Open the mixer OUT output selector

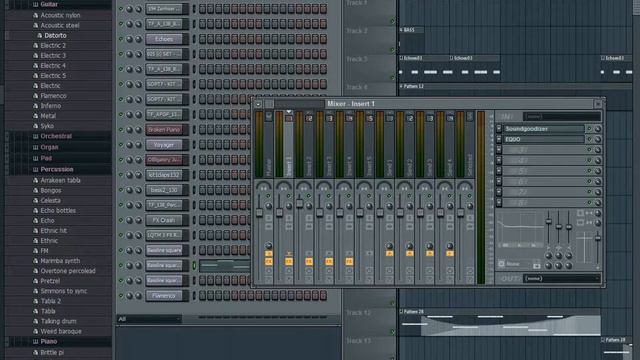point(562,278)
